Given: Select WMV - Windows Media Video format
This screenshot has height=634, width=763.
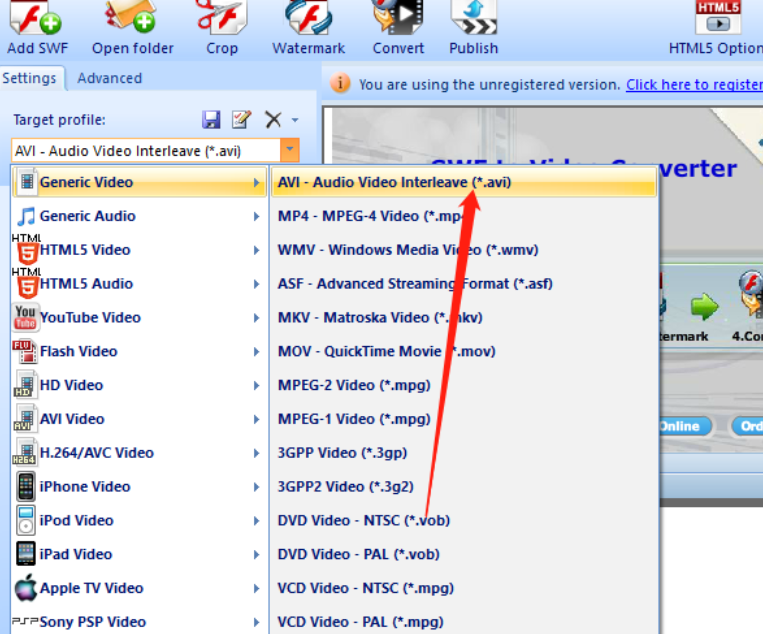Looking at the screenshot, I should [464, 250].
